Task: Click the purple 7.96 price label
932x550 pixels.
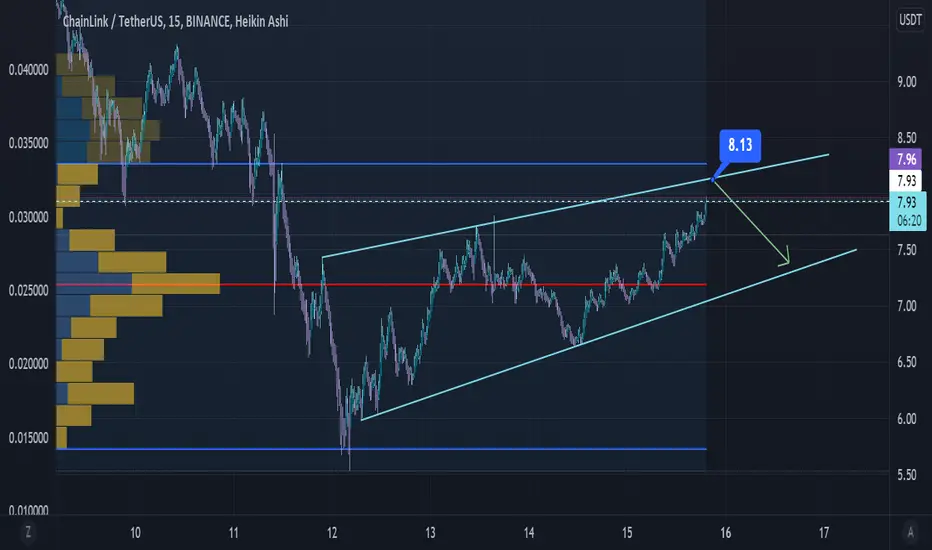Action: 906,159
